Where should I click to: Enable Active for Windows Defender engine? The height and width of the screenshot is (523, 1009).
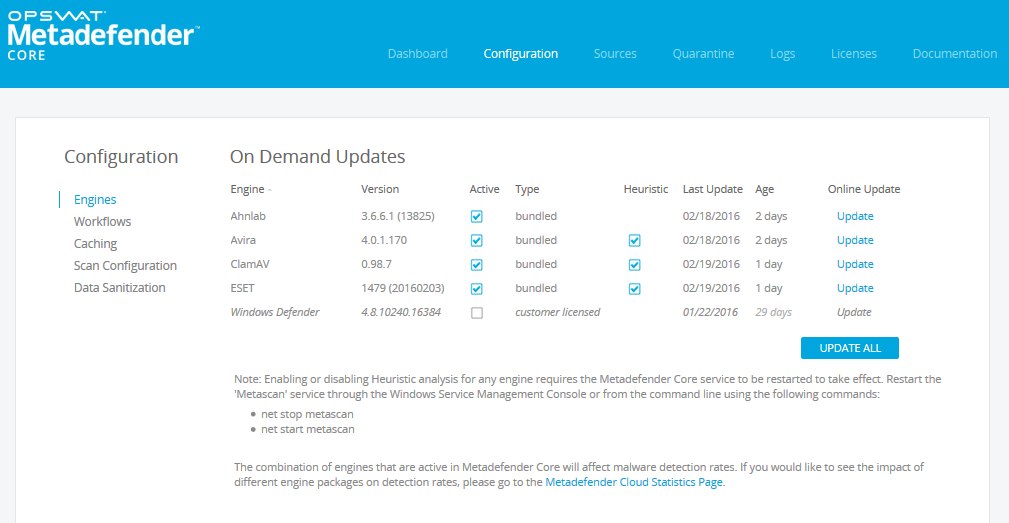[476, 313]
